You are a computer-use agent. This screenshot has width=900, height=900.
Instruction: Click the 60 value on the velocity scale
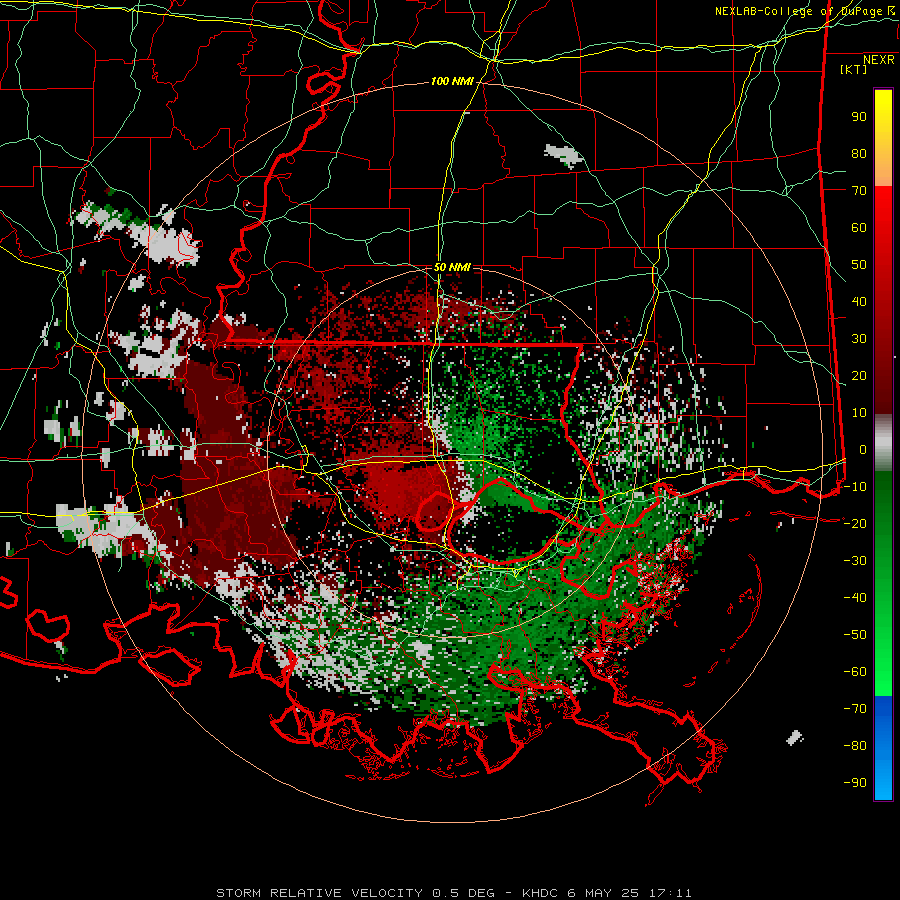click(x=859, y=227)
